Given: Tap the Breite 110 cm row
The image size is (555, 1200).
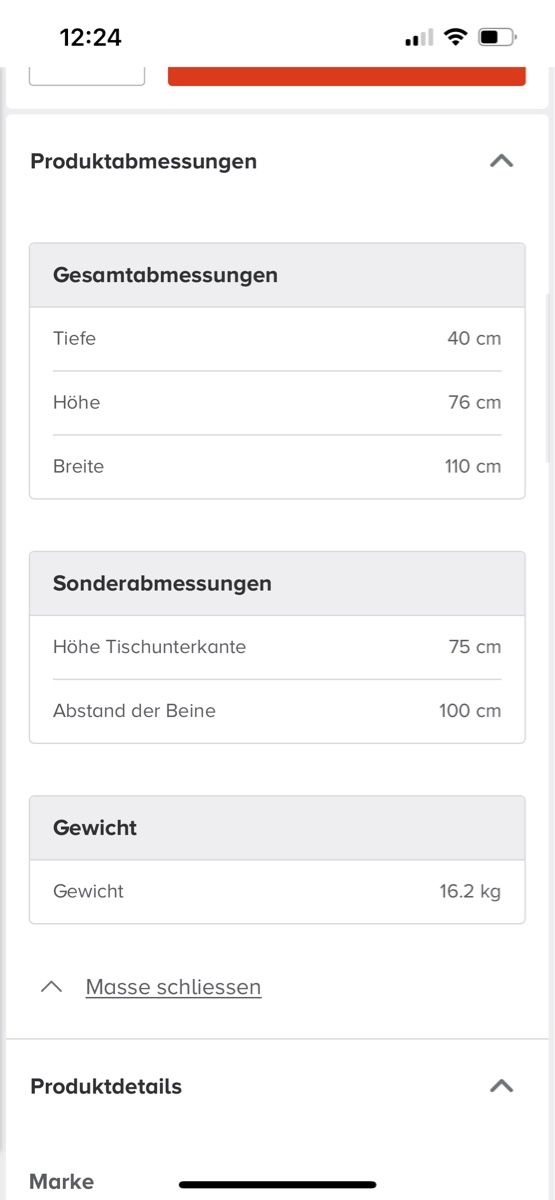Looking at the screenshot, I should pyautogui.click(x=277, y=467).
